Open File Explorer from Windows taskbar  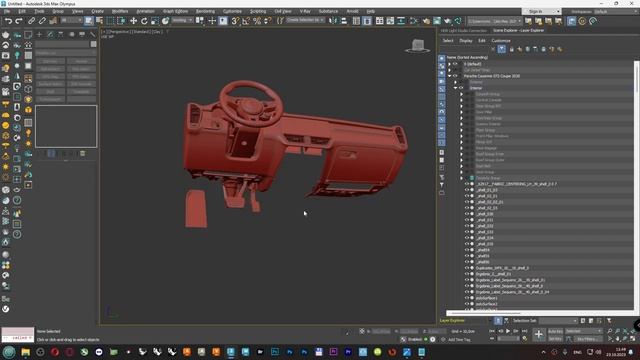(x=26, y=352)
